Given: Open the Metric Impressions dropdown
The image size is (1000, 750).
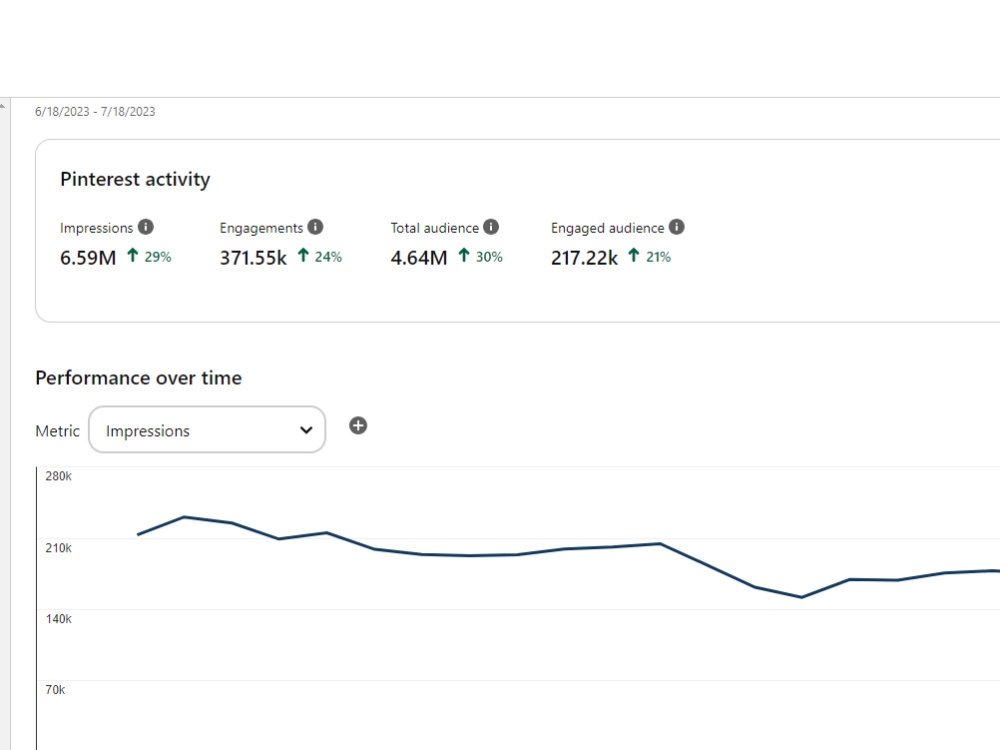Looking at the screenshot, I should (207, 430).
